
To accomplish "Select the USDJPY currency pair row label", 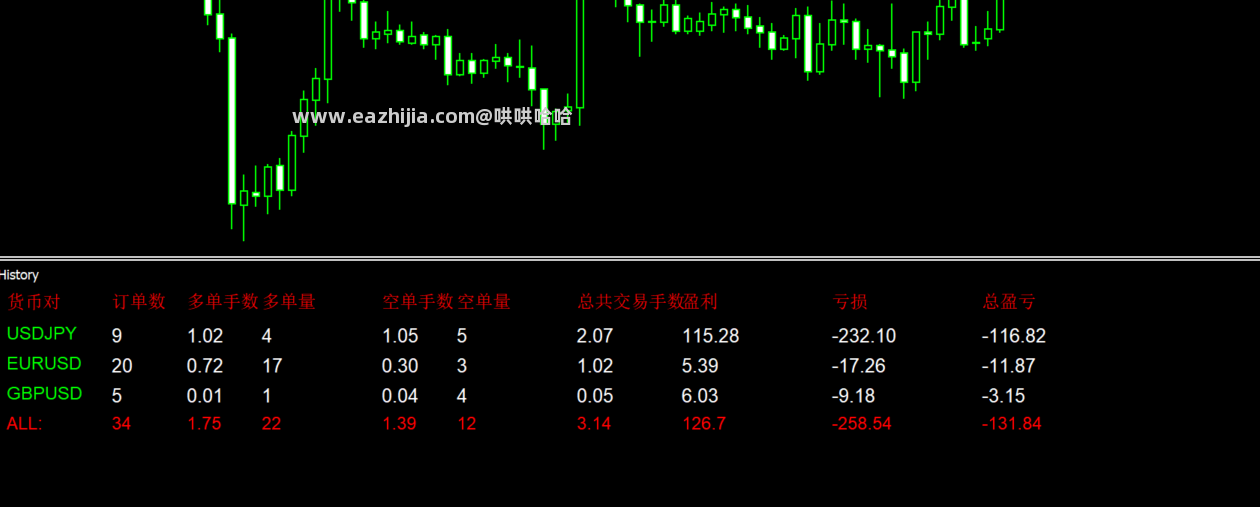I will pos(42,334).
